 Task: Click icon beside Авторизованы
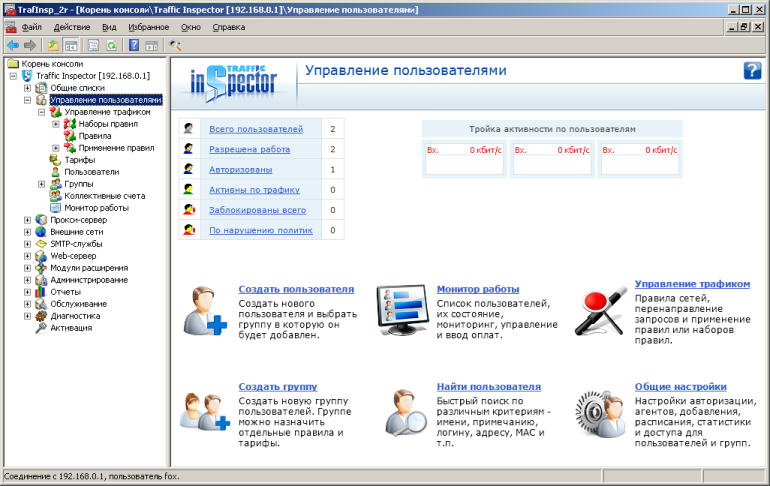click(x=189, y=169)
